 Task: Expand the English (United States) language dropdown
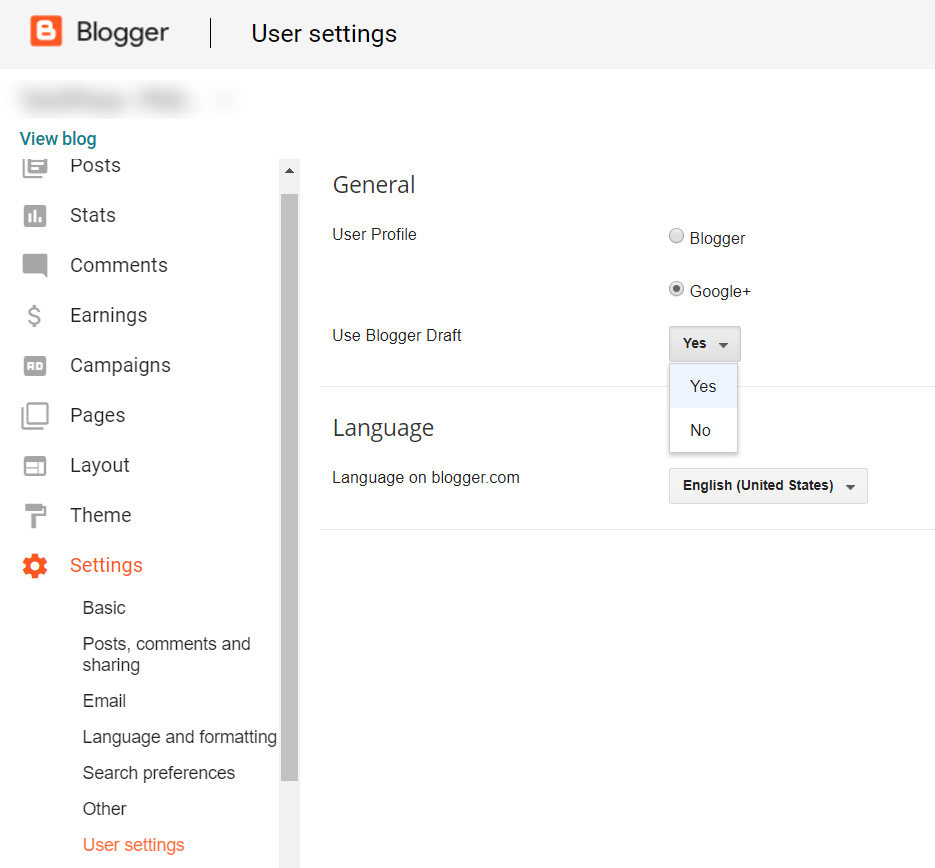(x=767, y=485)
